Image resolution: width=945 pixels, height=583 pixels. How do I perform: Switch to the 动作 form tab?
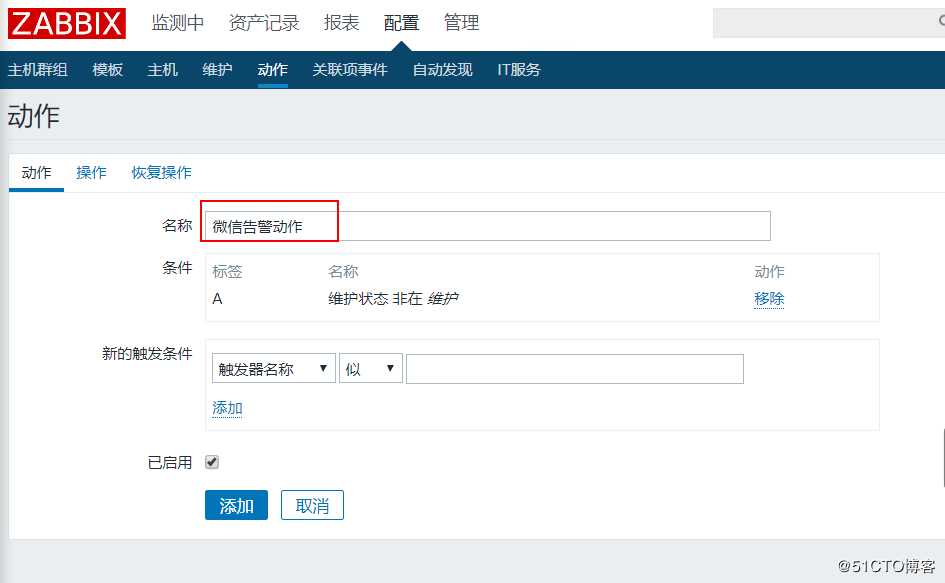point(36,172)
